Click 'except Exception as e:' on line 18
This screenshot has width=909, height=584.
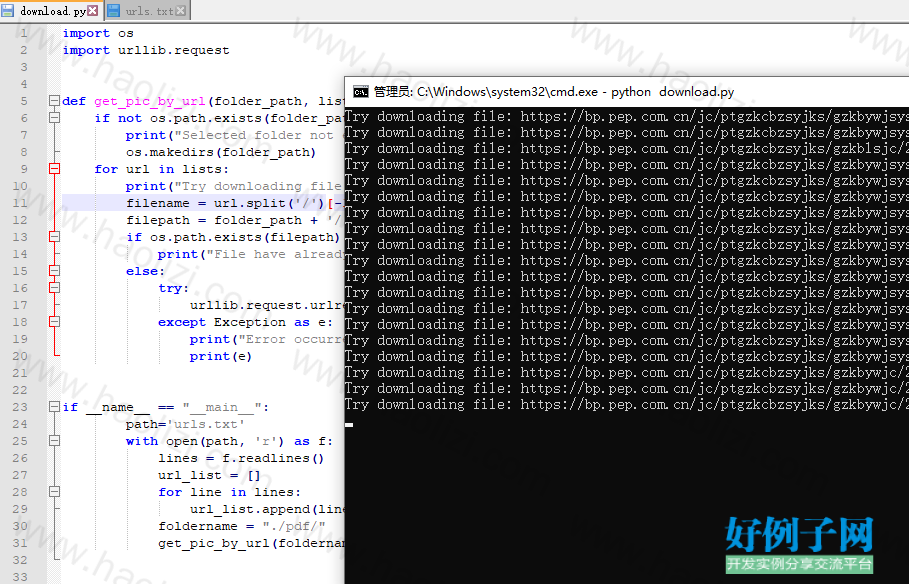point(245,322)
